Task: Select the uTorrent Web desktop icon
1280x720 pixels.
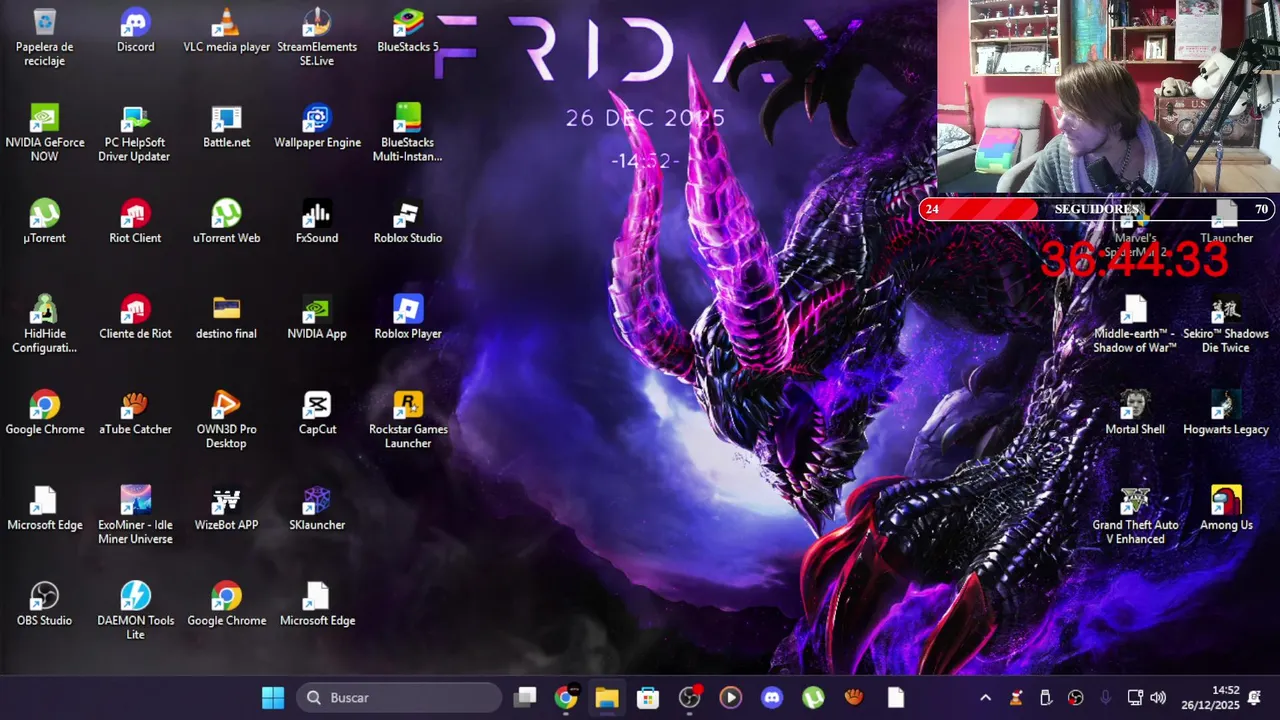Action: [226, 221]
